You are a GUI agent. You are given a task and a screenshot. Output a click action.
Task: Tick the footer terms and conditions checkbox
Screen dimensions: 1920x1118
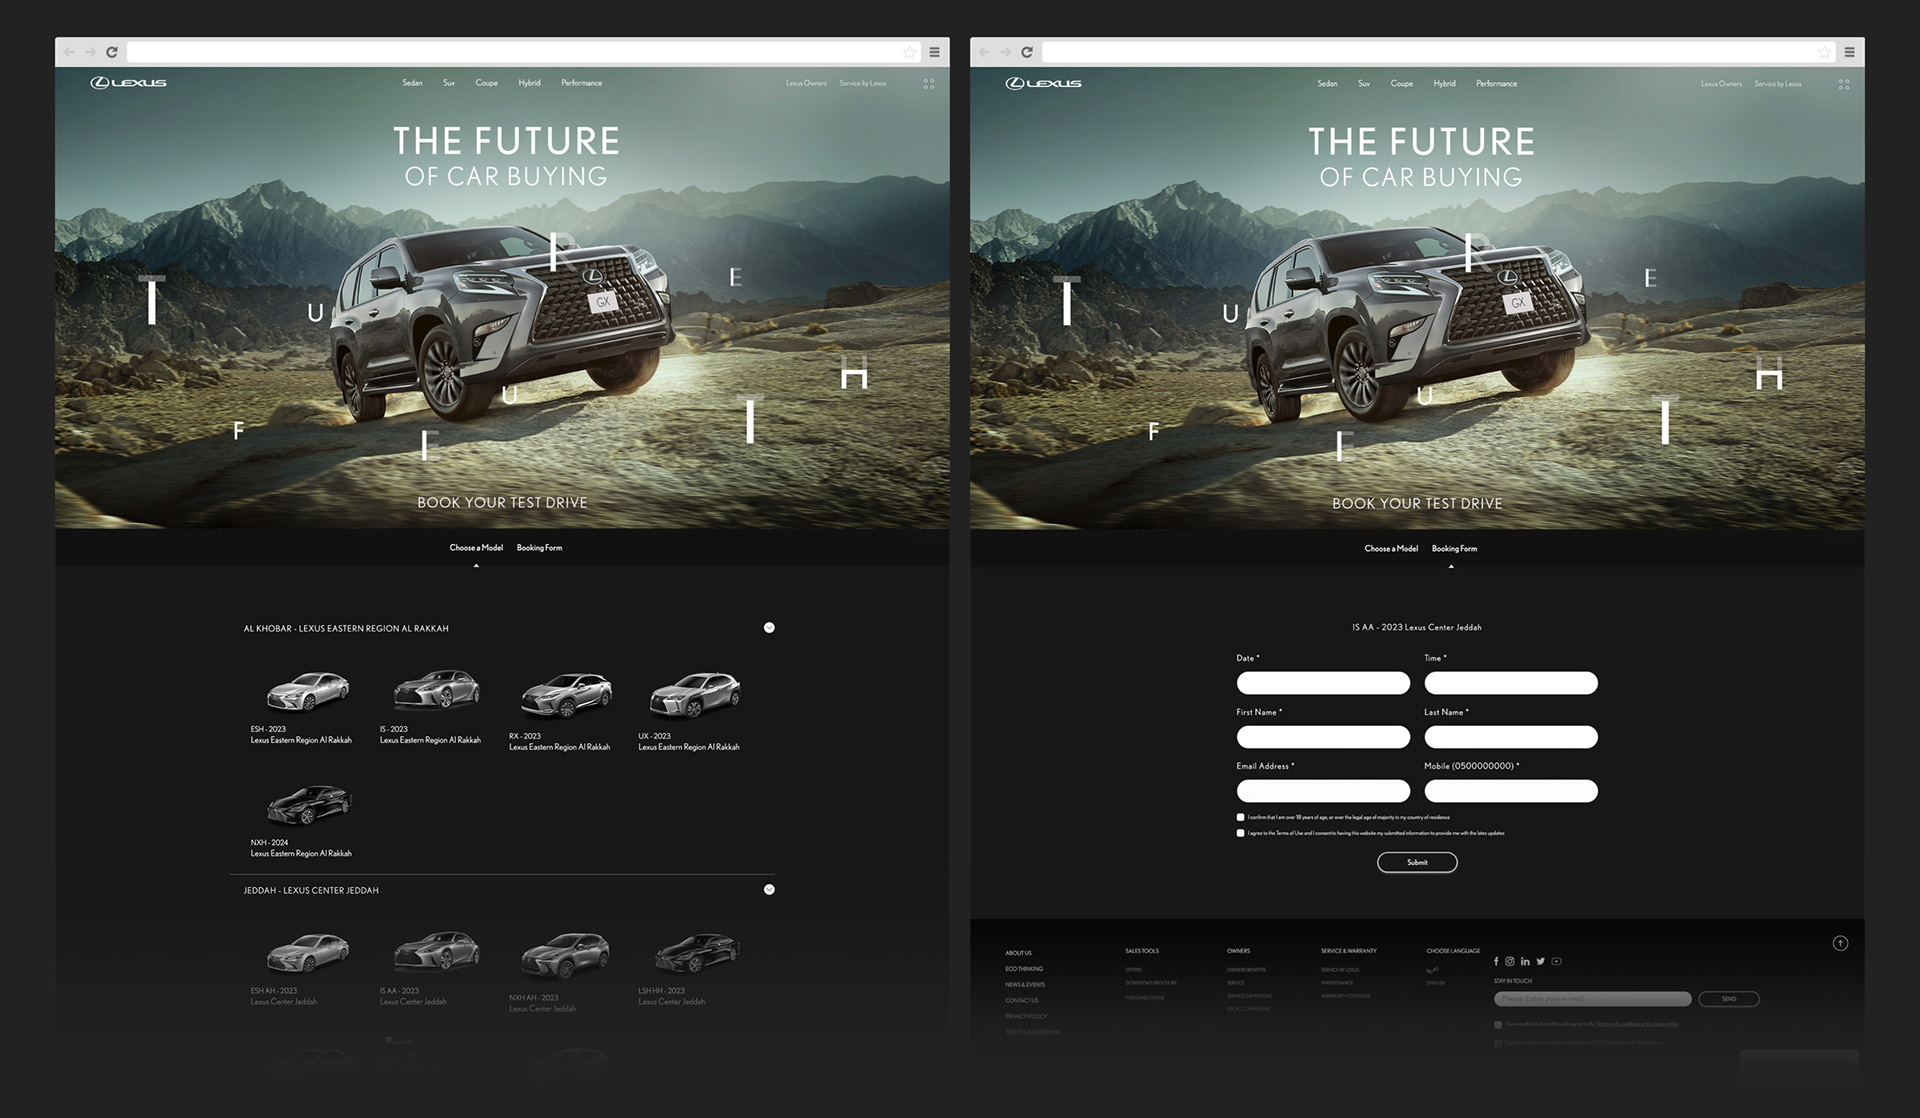click(x=1498, y=1024)
